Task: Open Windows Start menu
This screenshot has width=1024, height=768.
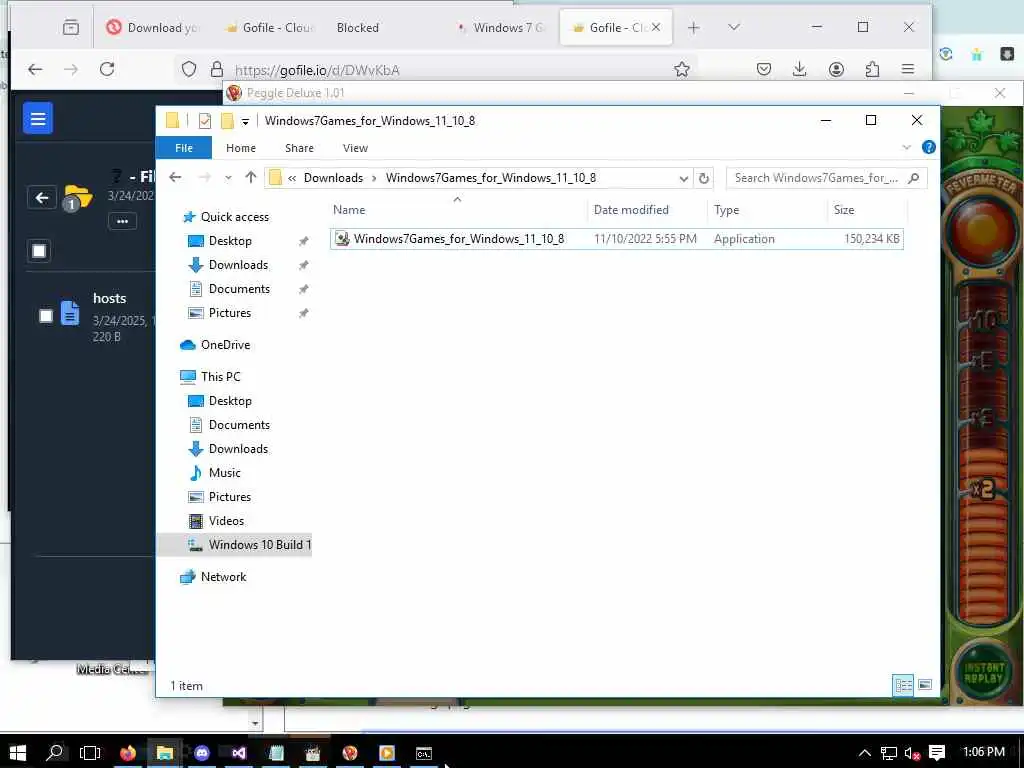Action: pyautogui.click(x=18, y=753)
